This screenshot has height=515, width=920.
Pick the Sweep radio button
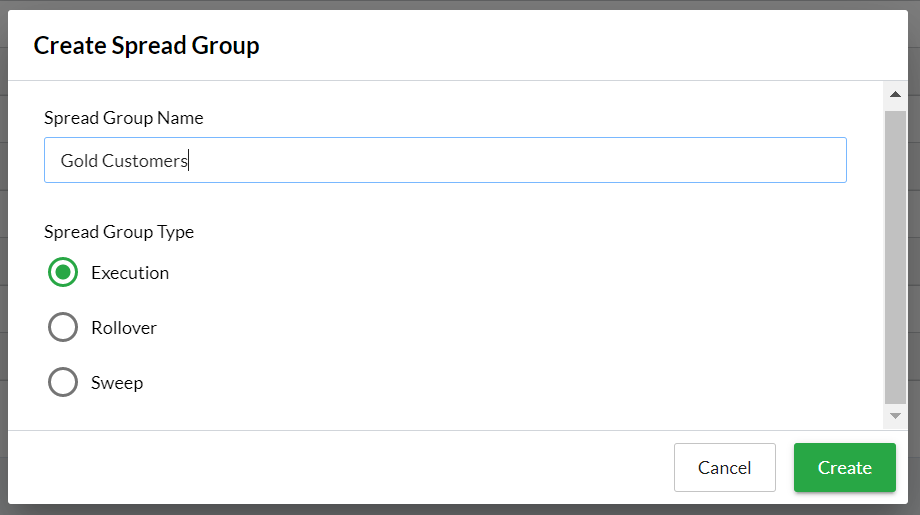coord(63,382)
